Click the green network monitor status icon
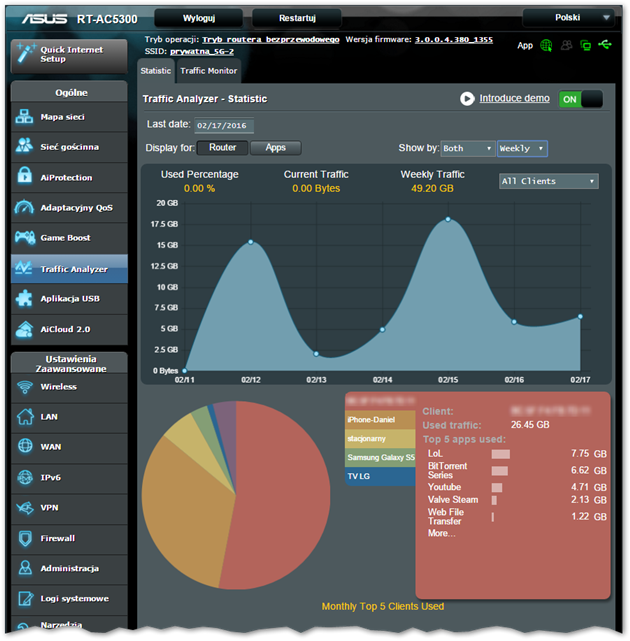This screenshot has height=641, width=630. (x=586, y=45)
